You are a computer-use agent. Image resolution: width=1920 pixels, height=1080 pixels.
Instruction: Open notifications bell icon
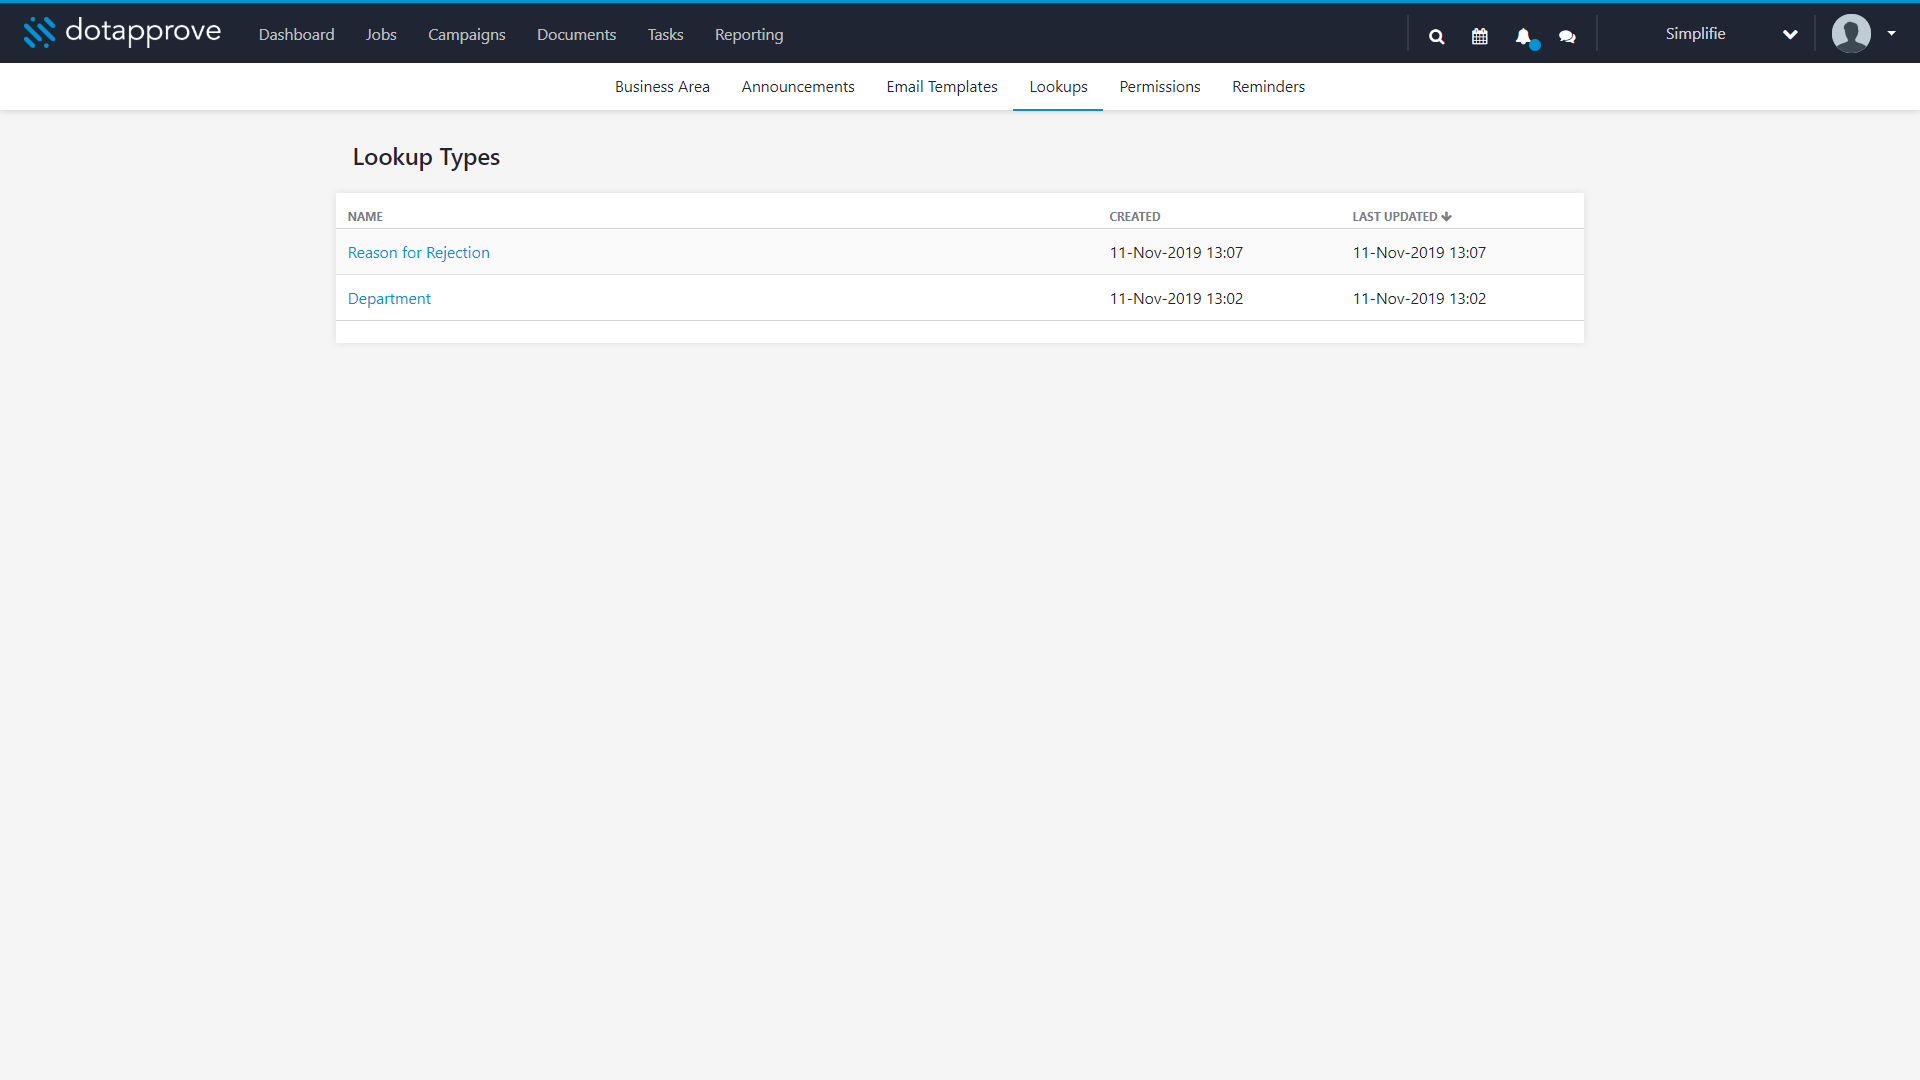point(1524,37)
